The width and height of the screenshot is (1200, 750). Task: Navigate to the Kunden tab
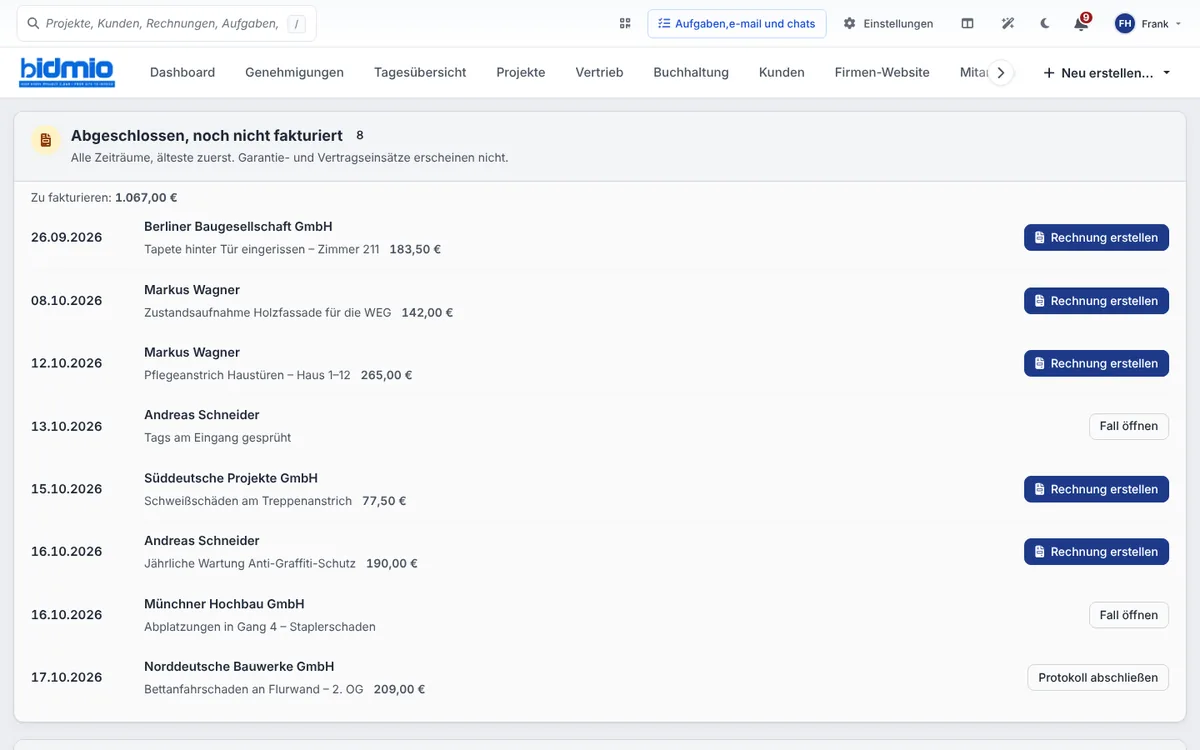(x=782, y=72)
